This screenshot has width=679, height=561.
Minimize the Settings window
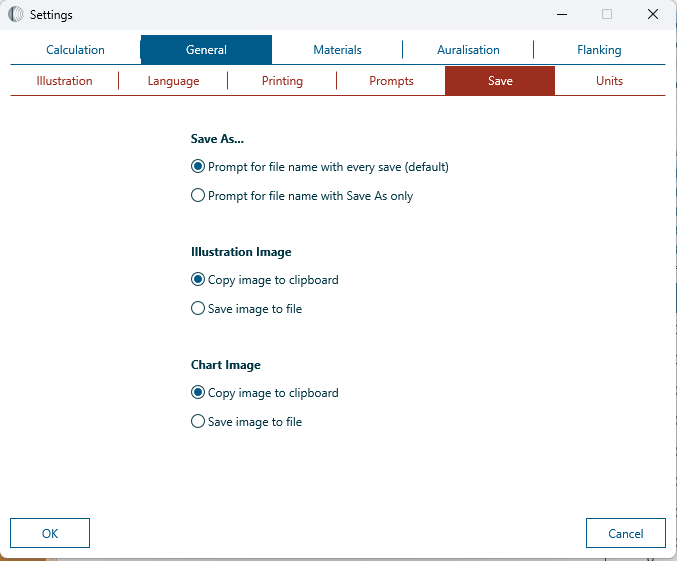(x=562, y=14)
